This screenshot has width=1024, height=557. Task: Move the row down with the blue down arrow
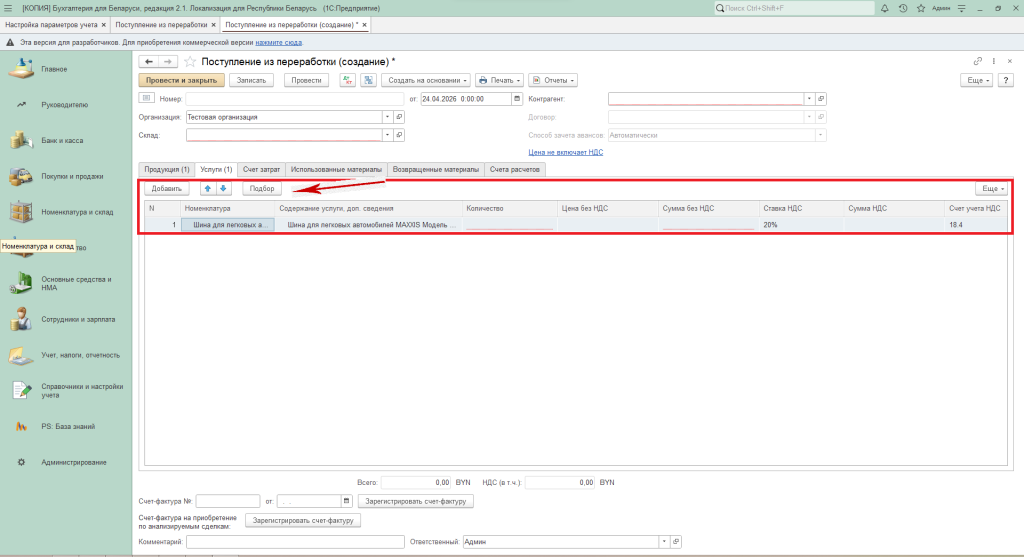click(x=223, y=188)
